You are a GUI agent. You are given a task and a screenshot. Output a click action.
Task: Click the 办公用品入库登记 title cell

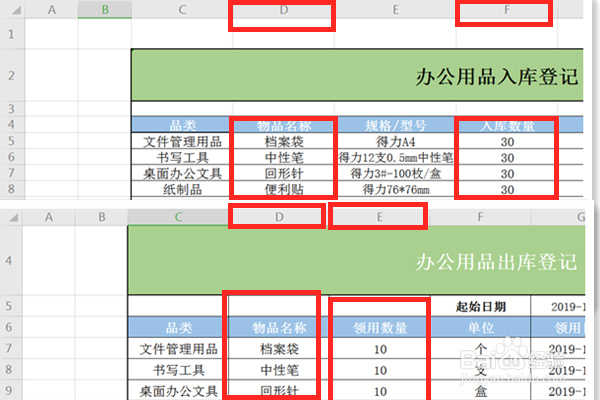tap(357, 75)
